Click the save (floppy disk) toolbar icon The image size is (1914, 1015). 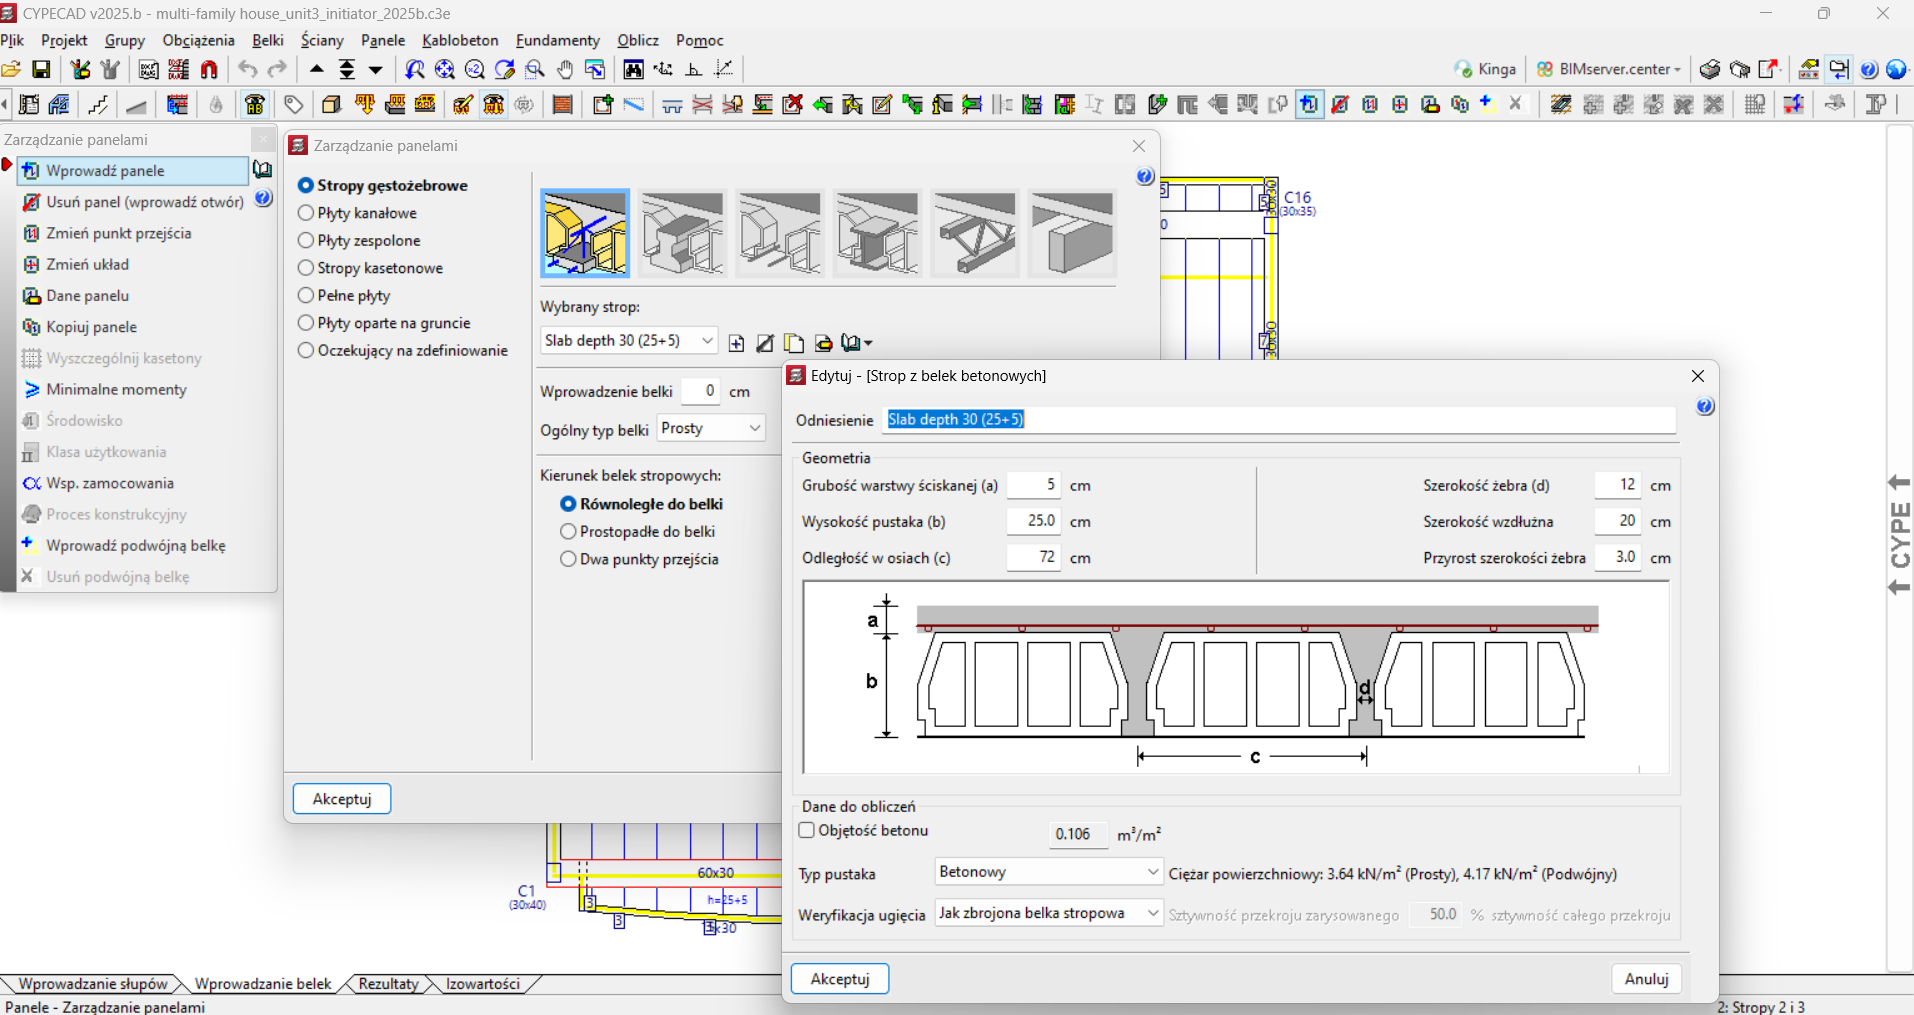[41, 69]
